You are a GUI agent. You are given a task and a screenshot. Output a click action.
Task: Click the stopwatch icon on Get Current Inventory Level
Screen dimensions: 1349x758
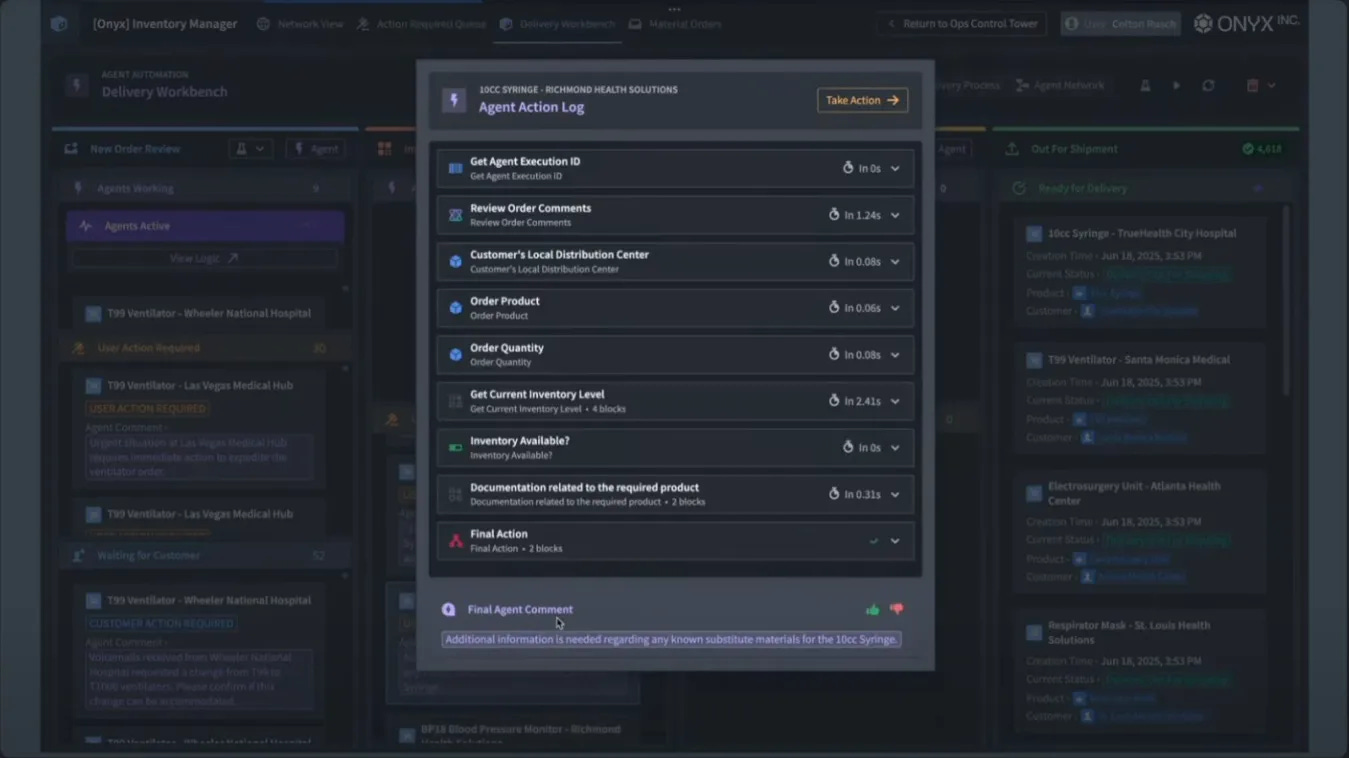[x=834, y=401]
